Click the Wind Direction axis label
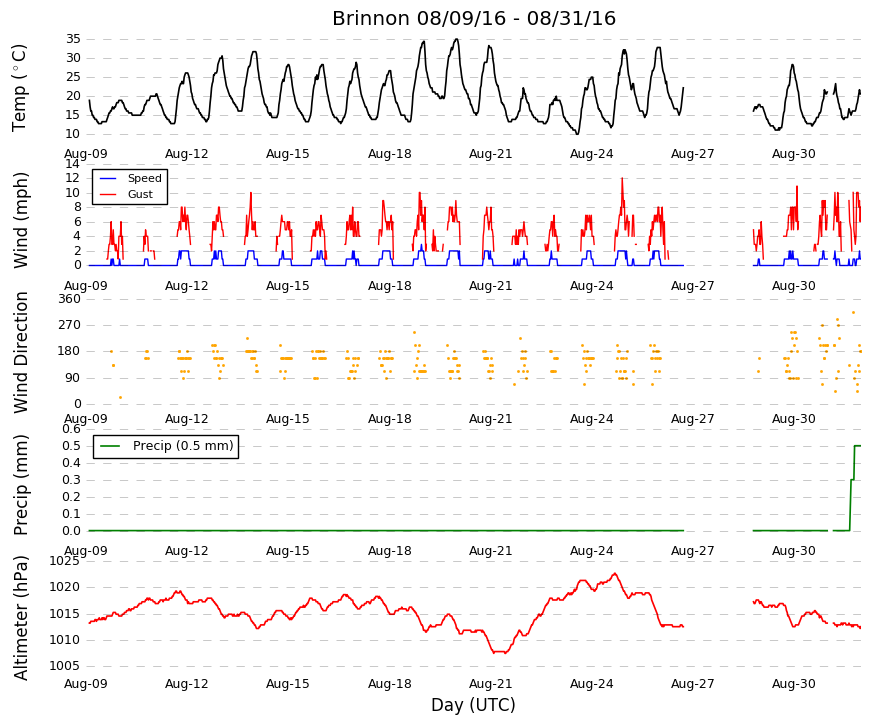The image size is (871, 725). coord(21,352)
